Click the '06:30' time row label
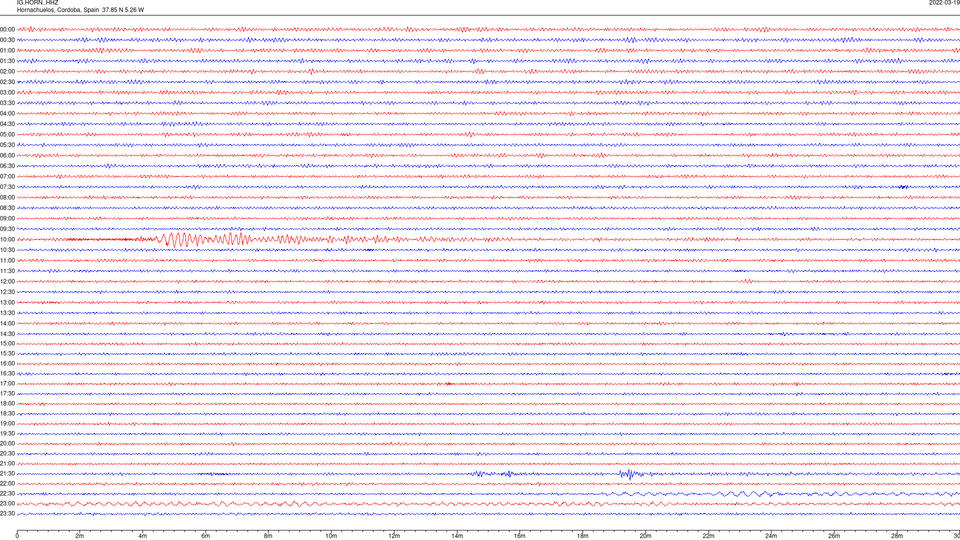The height and width of the screenshot is (540, 960). 7,166
